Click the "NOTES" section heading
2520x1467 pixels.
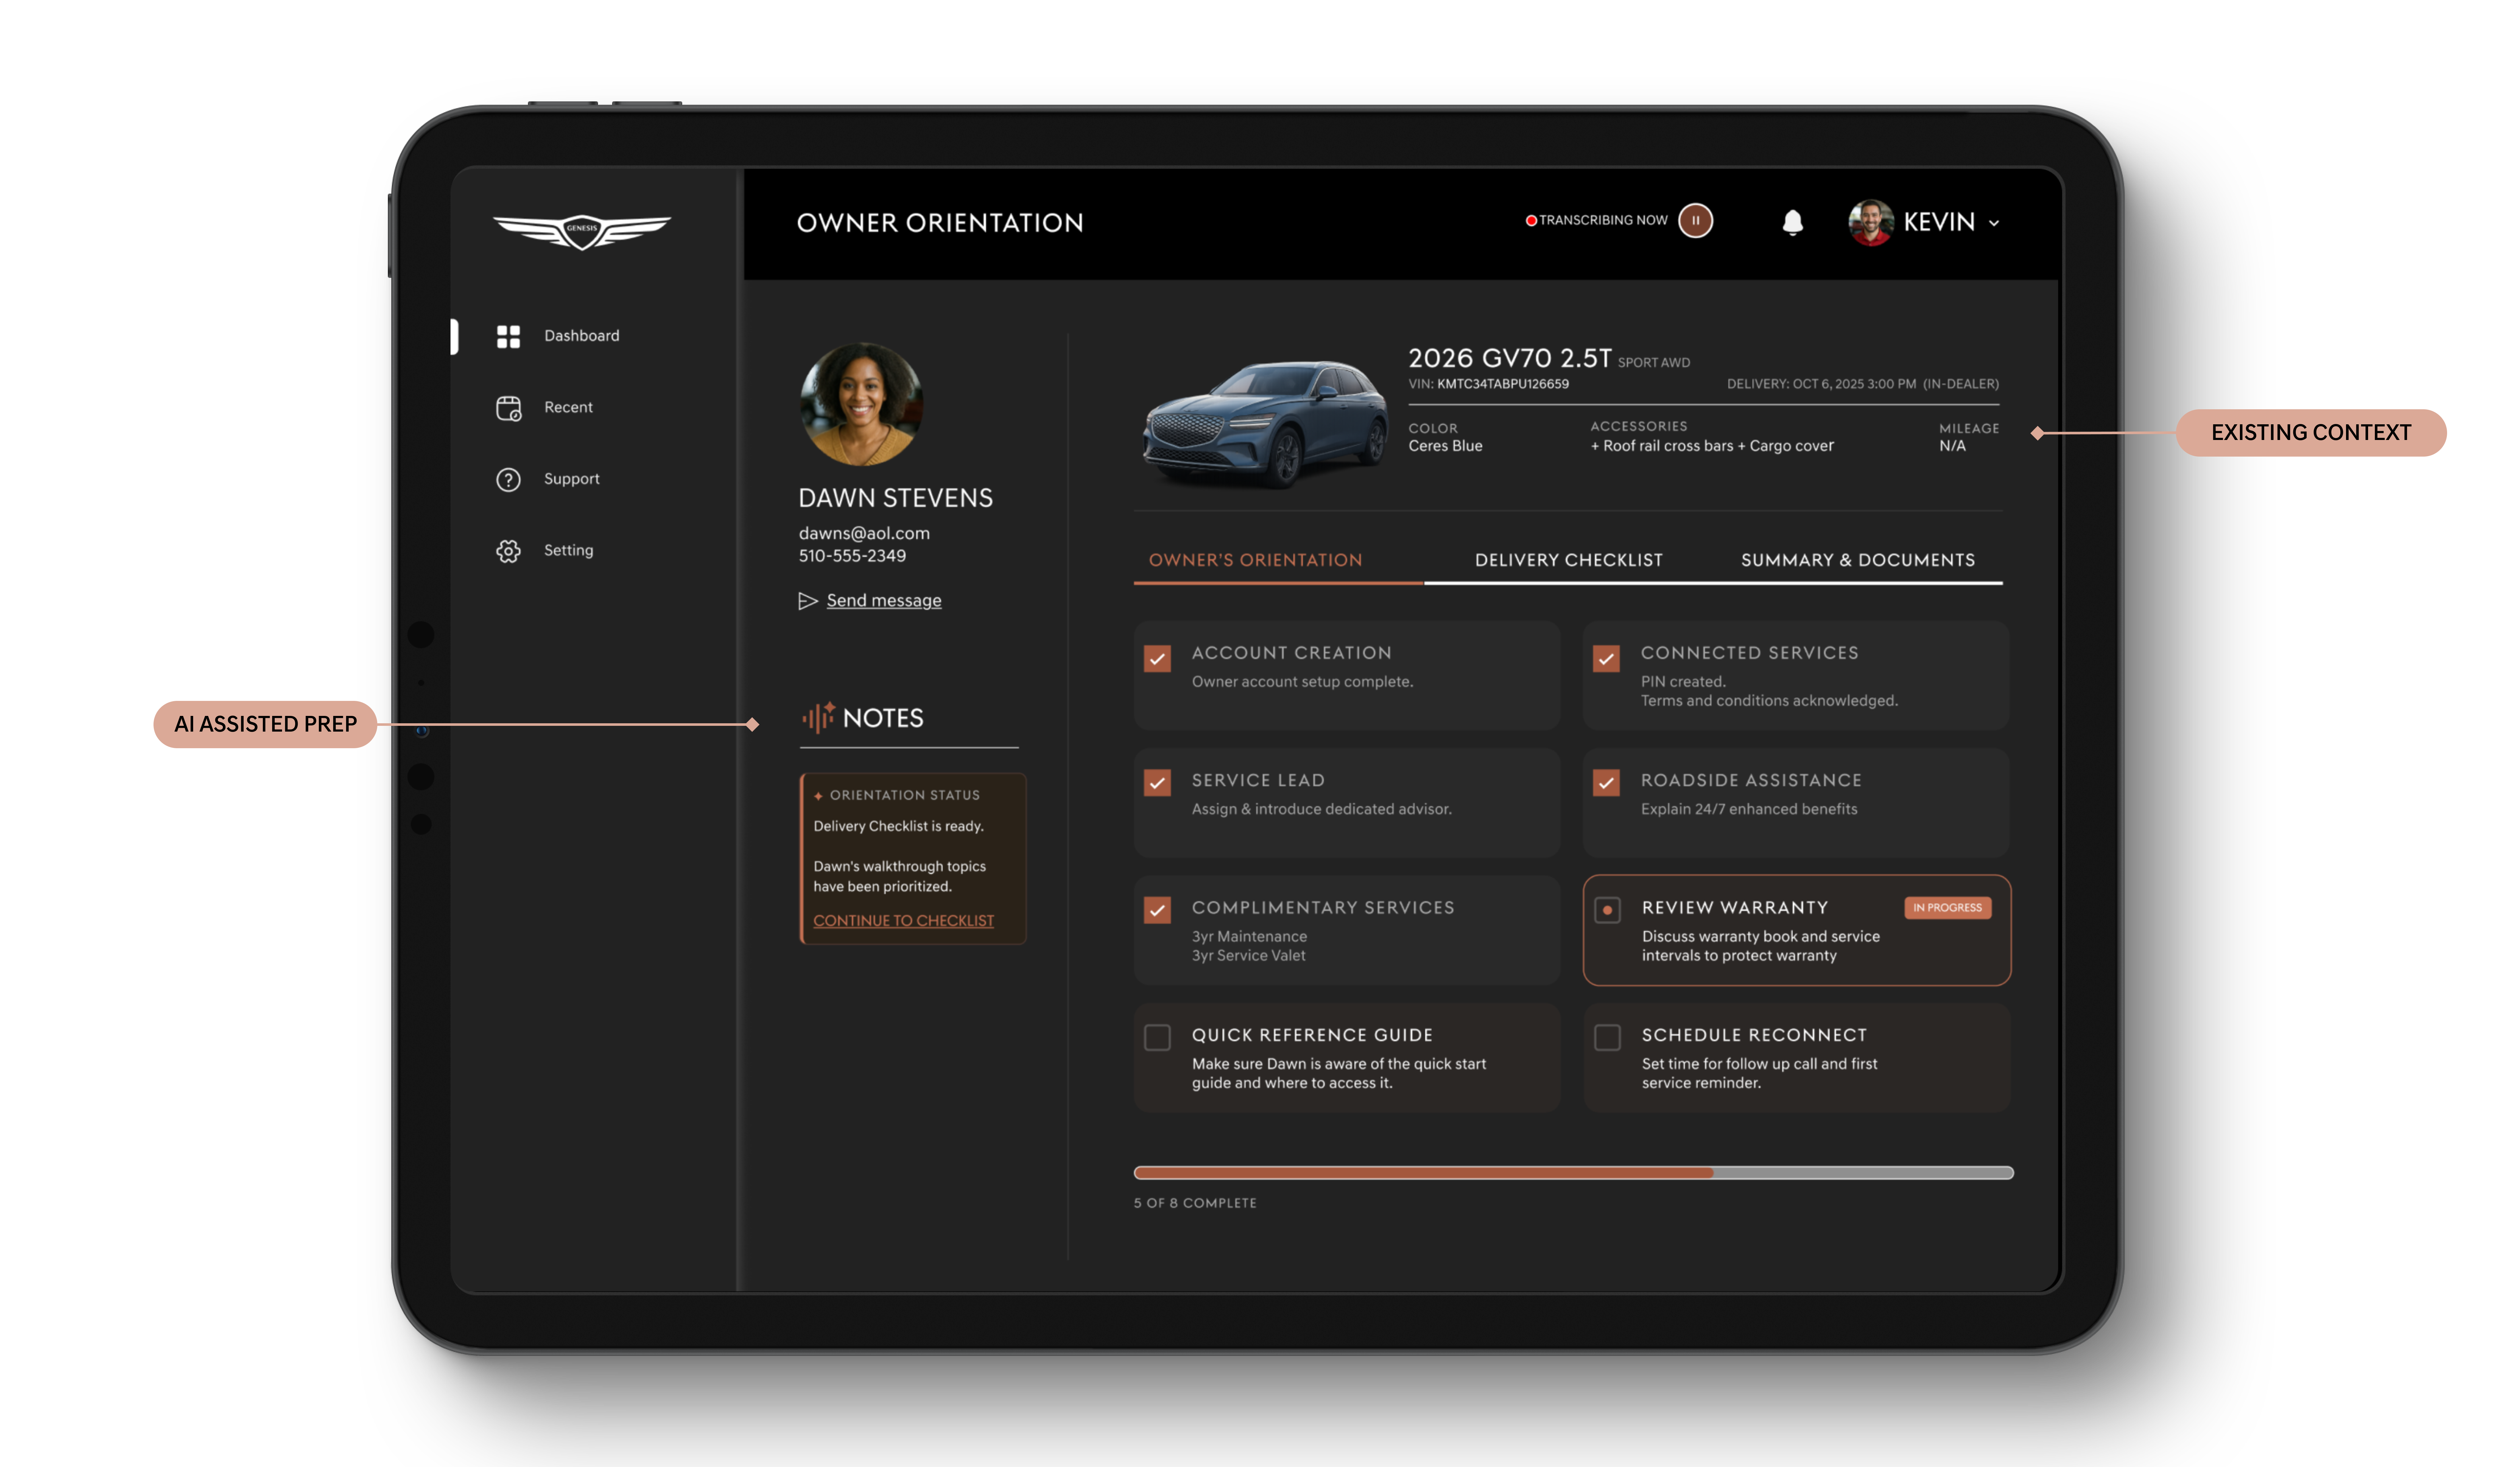coord(883,718)
